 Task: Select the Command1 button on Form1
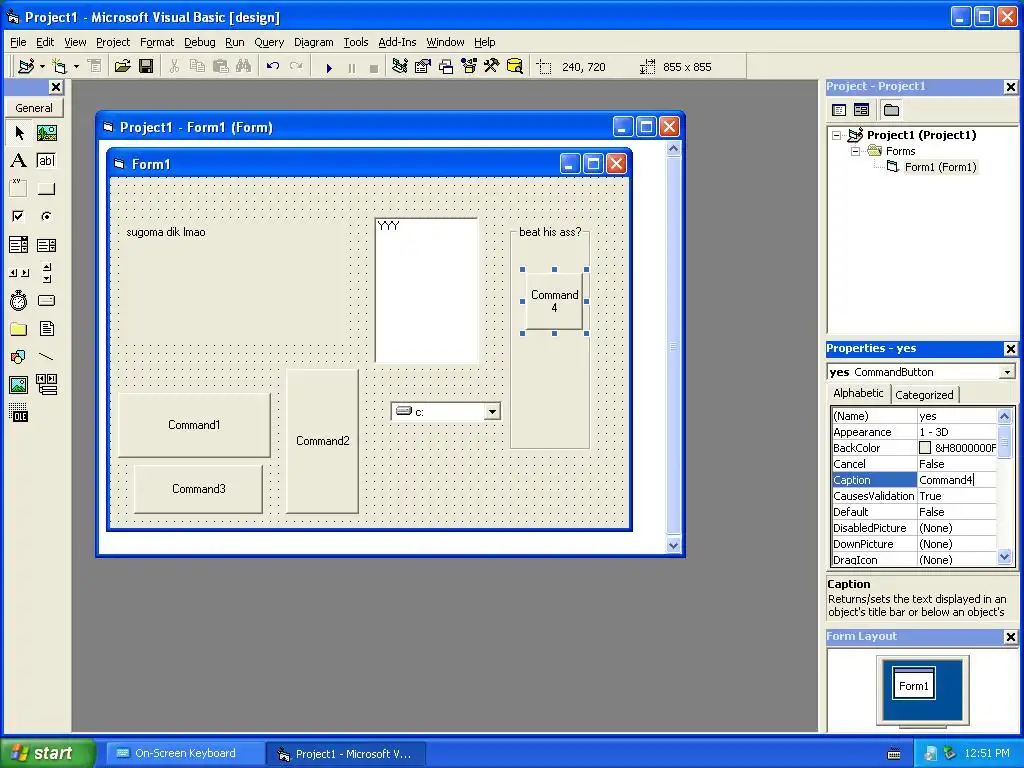pos(194,425)
